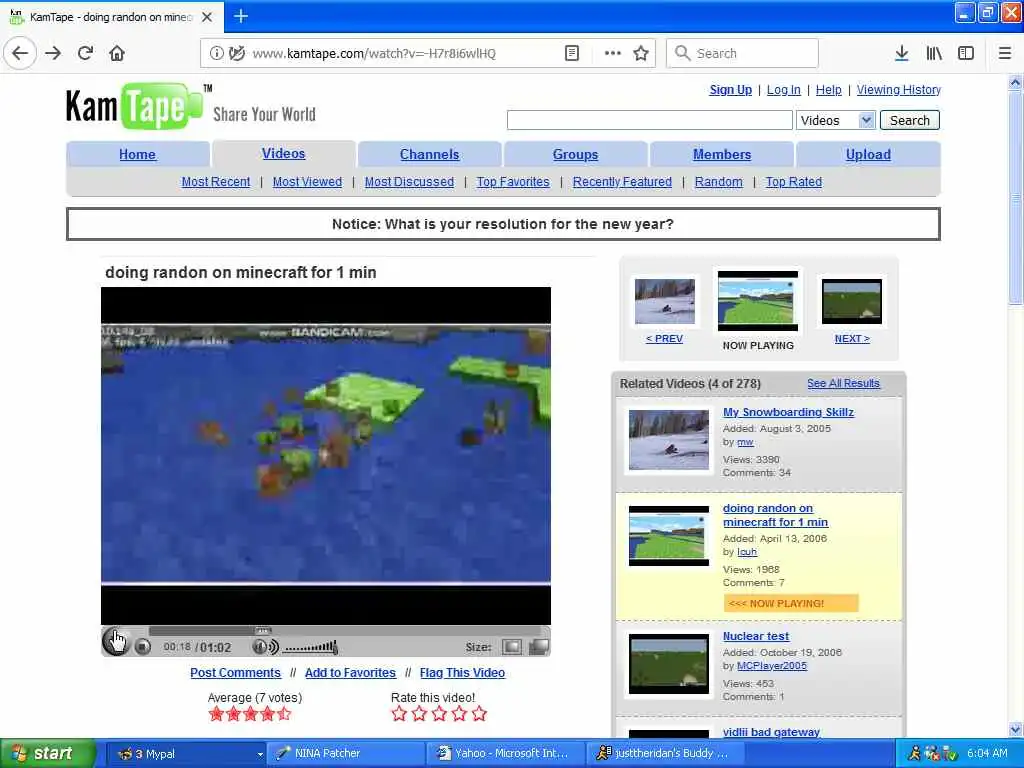Open page actions three-dot menu
The height and width of the screenshot is (768, 1024).
coord(613,53)
